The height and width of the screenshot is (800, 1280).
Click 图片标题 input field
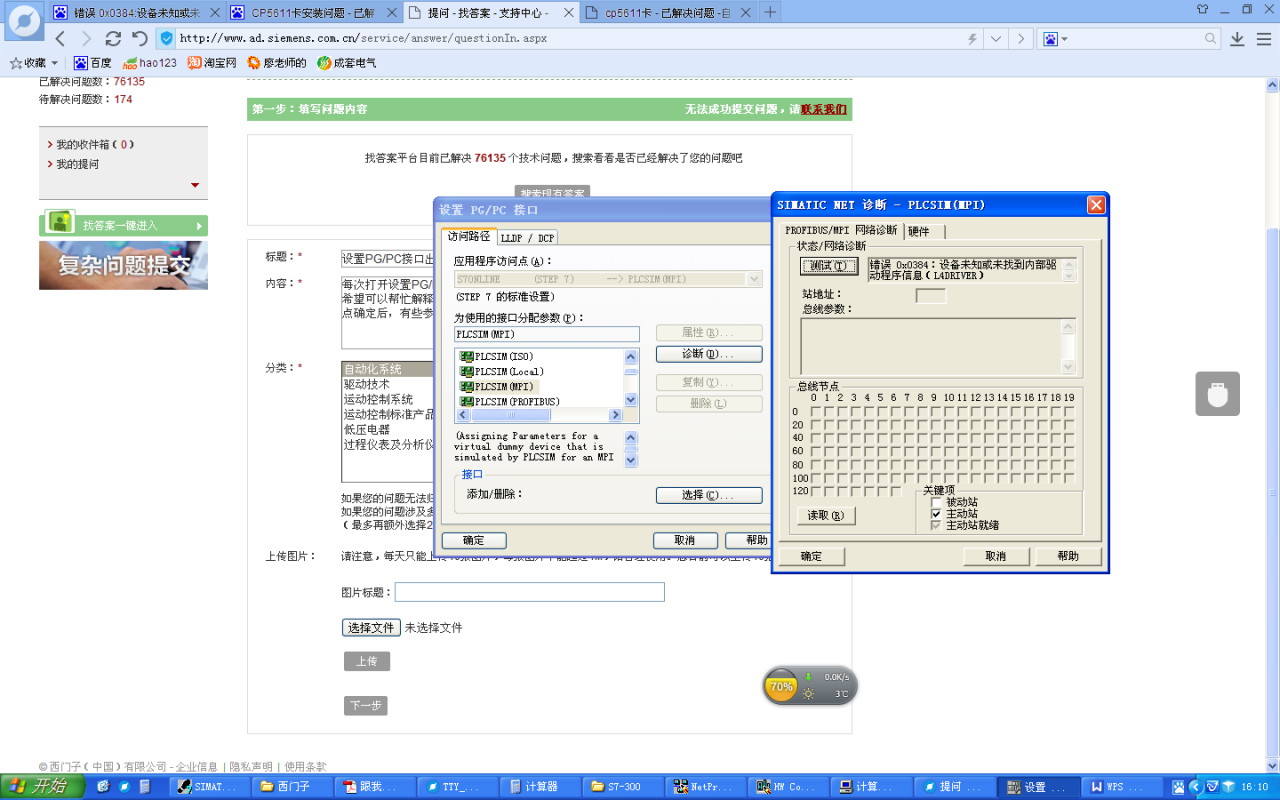point(529,592)
